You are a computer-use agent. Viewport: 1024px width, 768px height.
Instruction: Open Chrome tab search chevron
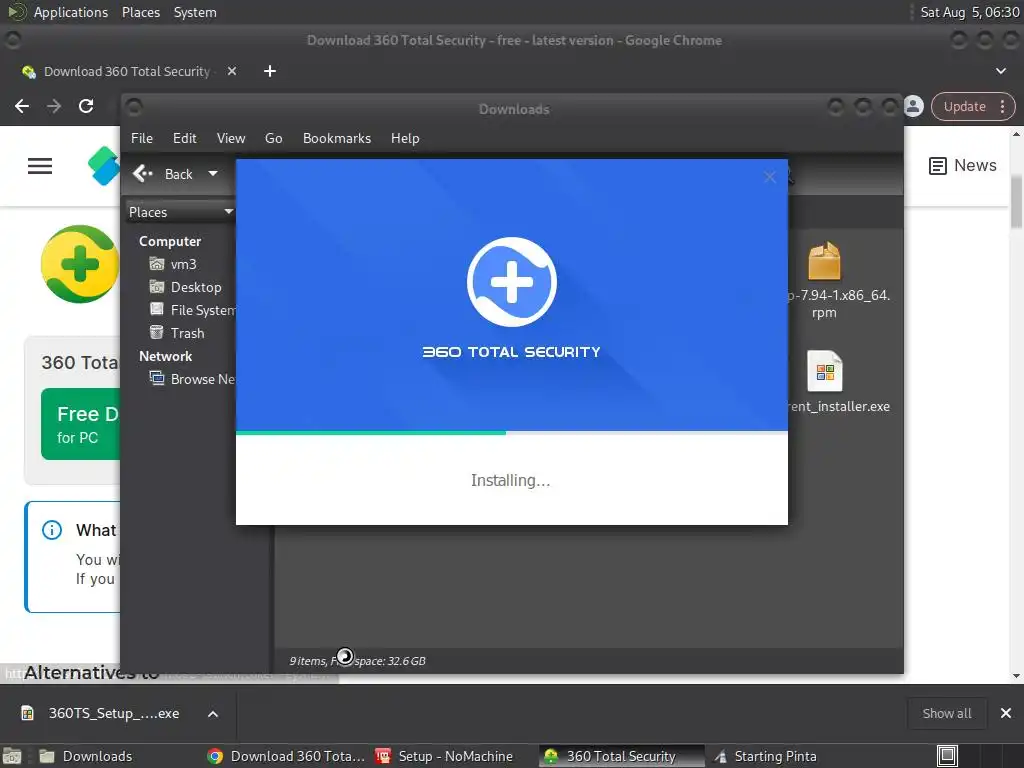click(x=1000, y=71)
